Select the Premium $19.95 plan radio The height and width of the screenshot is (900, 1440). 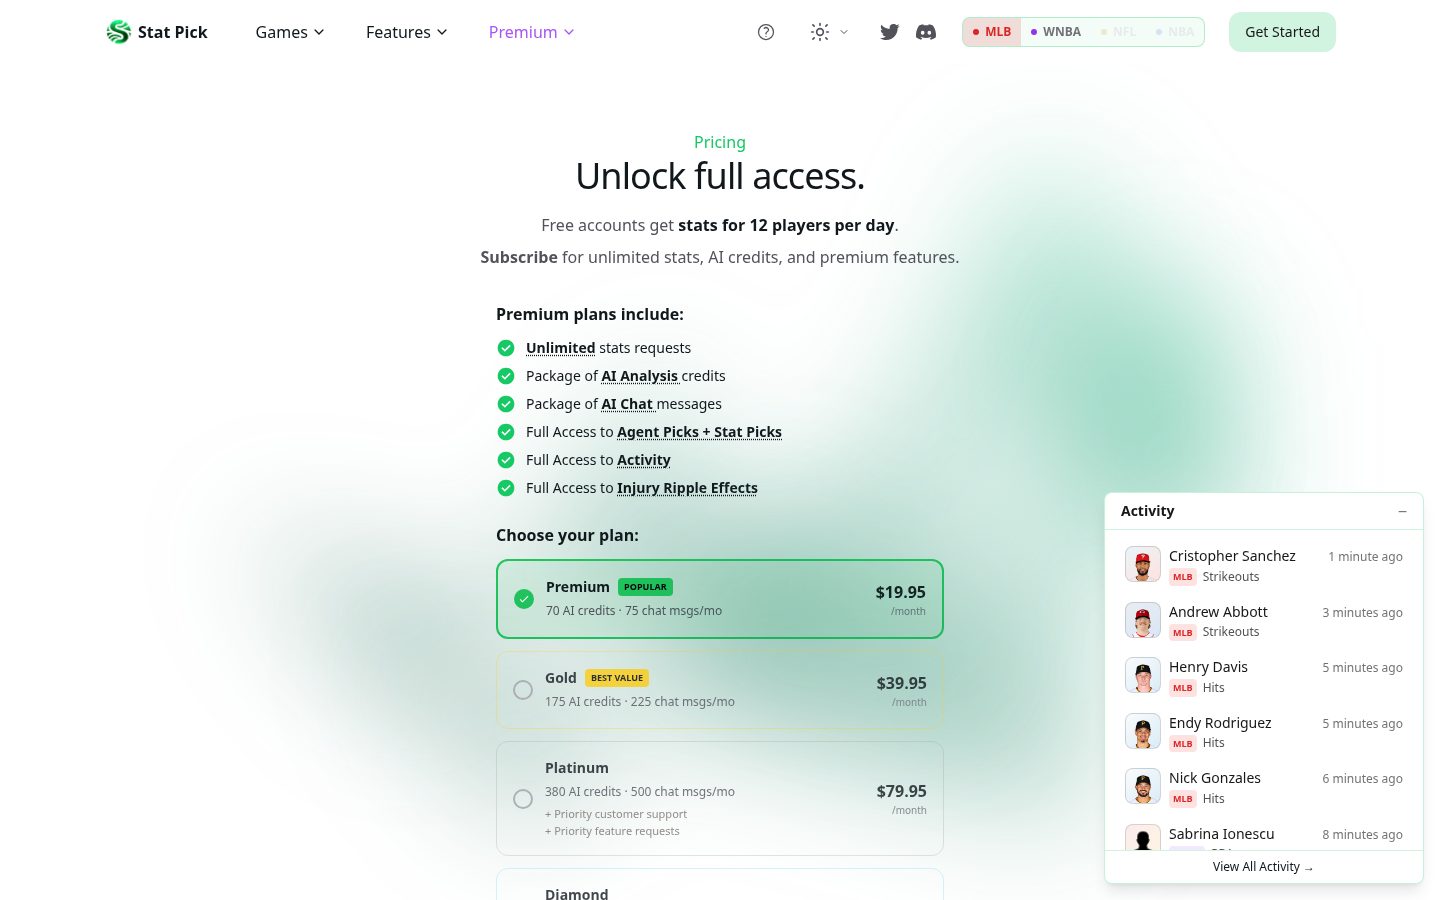[524, 599]
